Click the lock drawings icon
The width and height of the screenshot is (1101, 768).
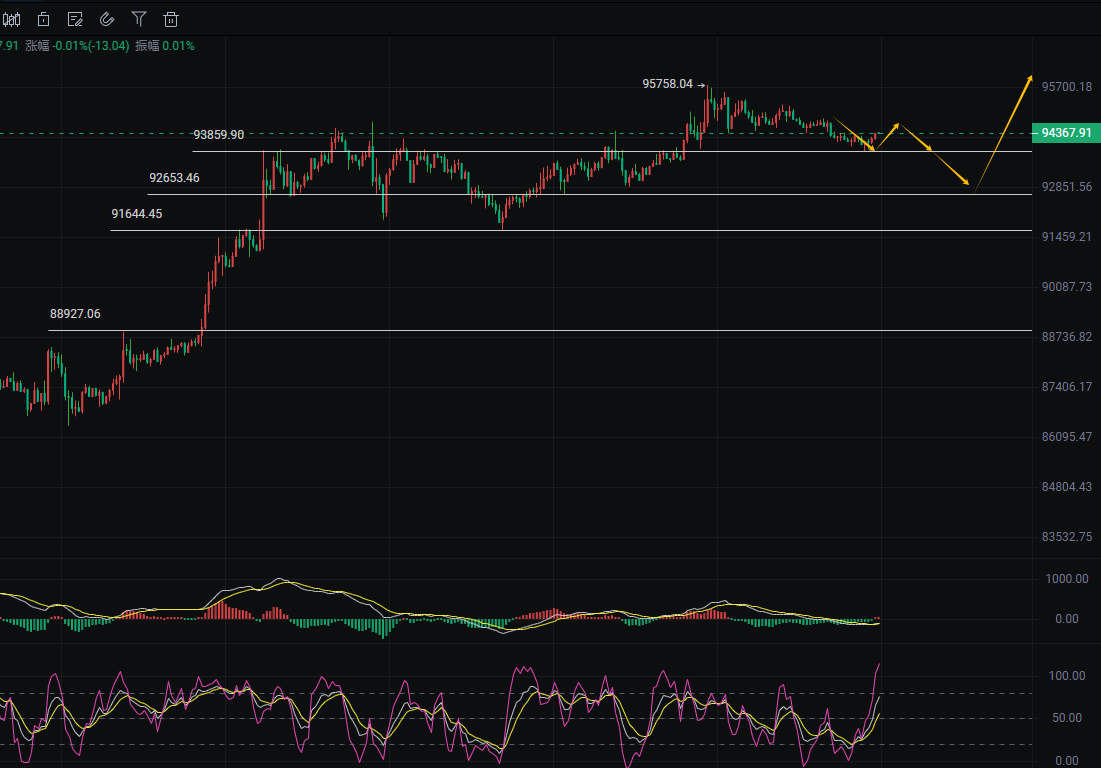coord(43,19)
